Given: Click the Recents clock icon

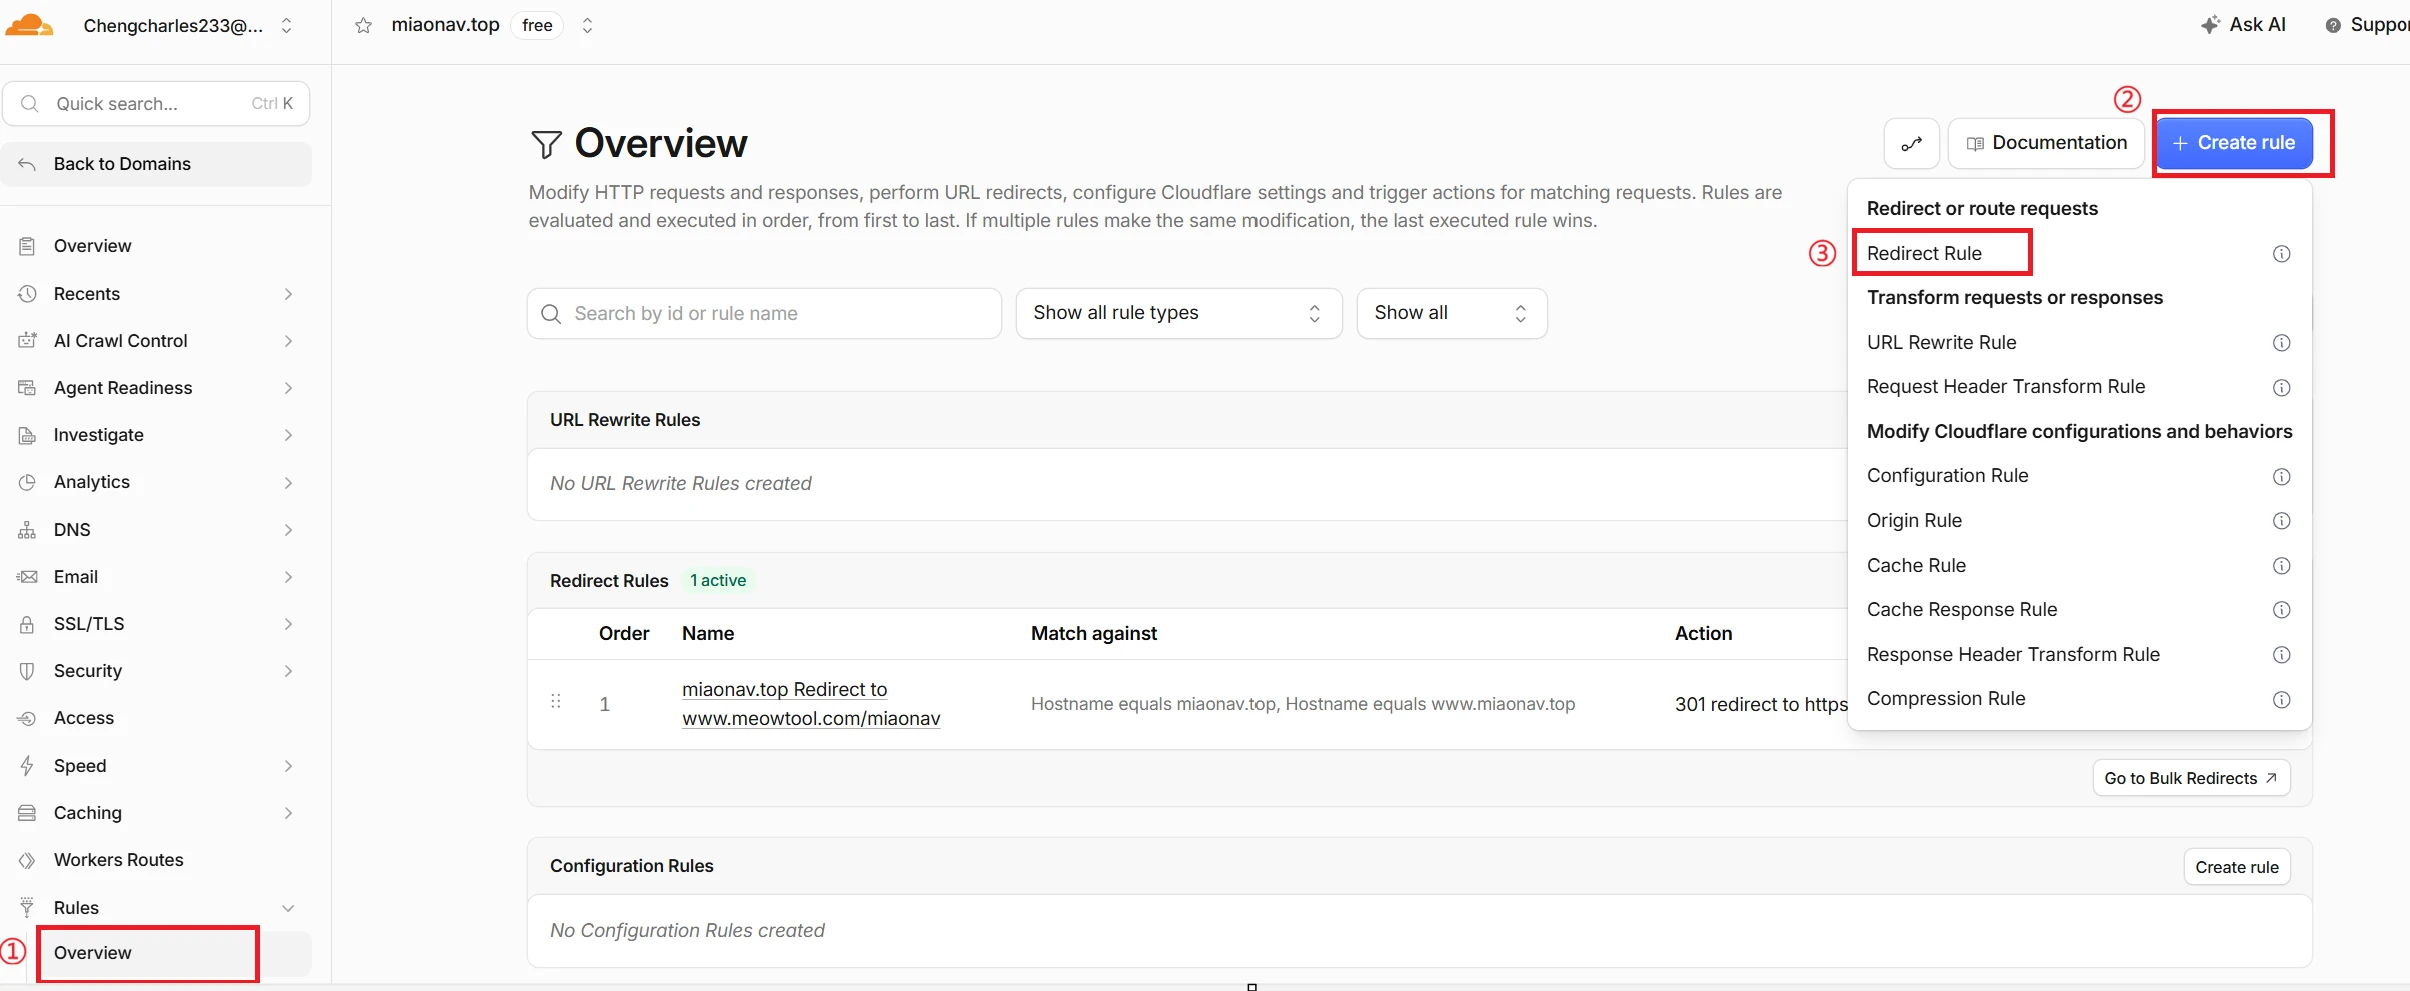Looking at the screenshot, I should point(27,294).
